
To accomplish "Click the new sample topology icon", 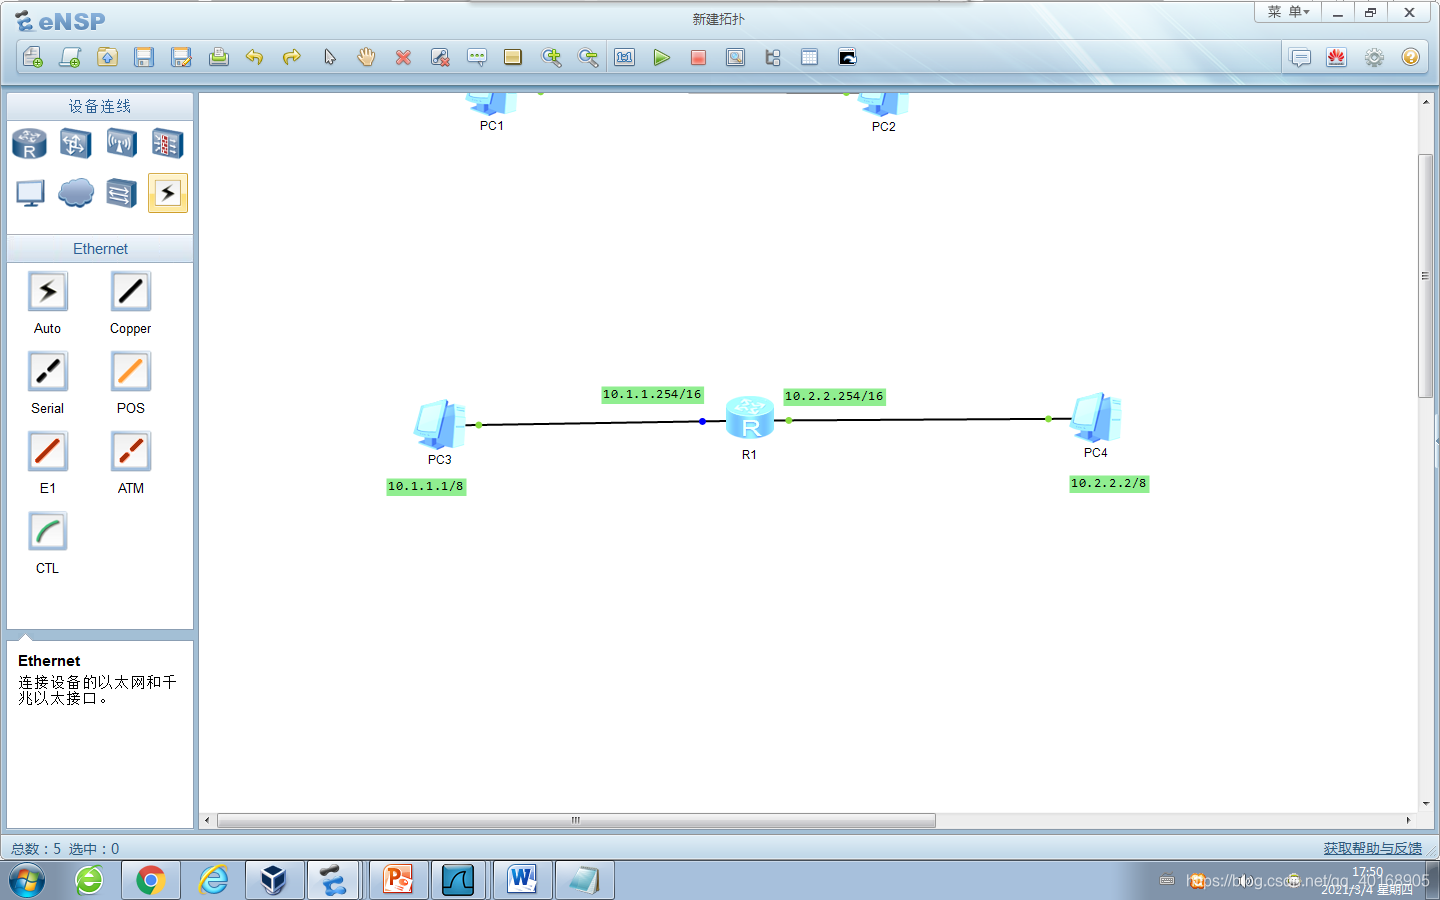I will tap(70, 57).
